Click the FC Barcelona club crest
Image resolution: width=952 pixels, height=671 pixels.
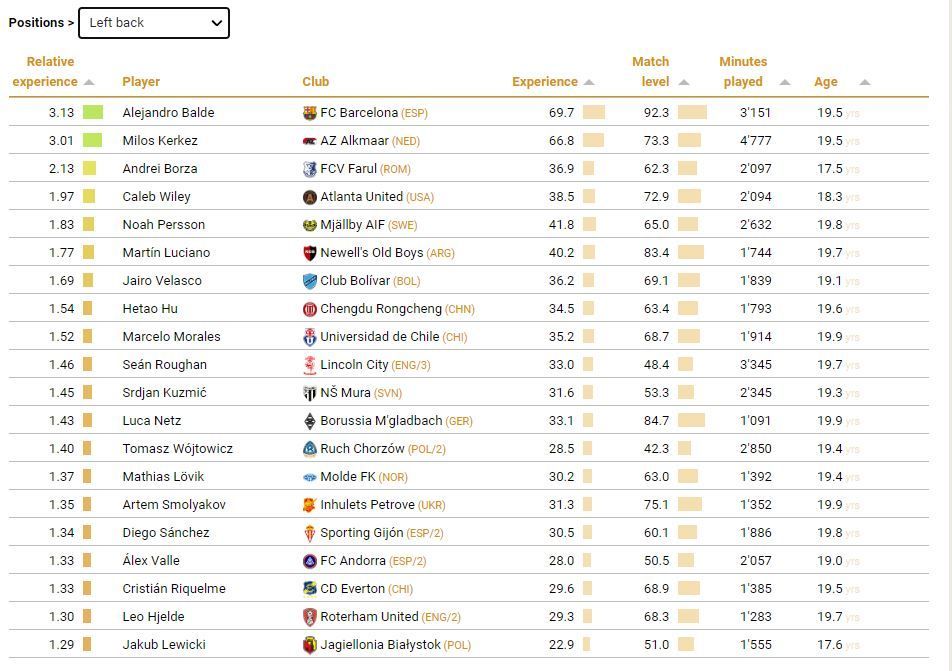pyautogui.click(x=310, y=113)
